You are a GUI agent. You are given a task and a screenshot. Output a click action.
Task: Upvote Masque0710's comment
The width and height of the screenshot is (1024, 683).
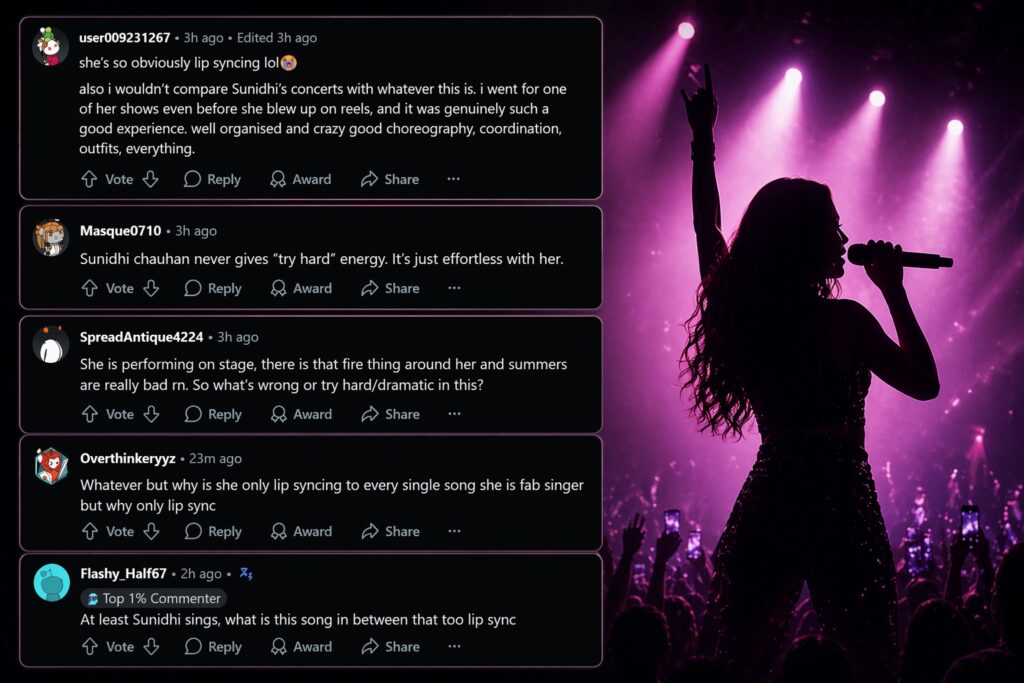[89, 288]
